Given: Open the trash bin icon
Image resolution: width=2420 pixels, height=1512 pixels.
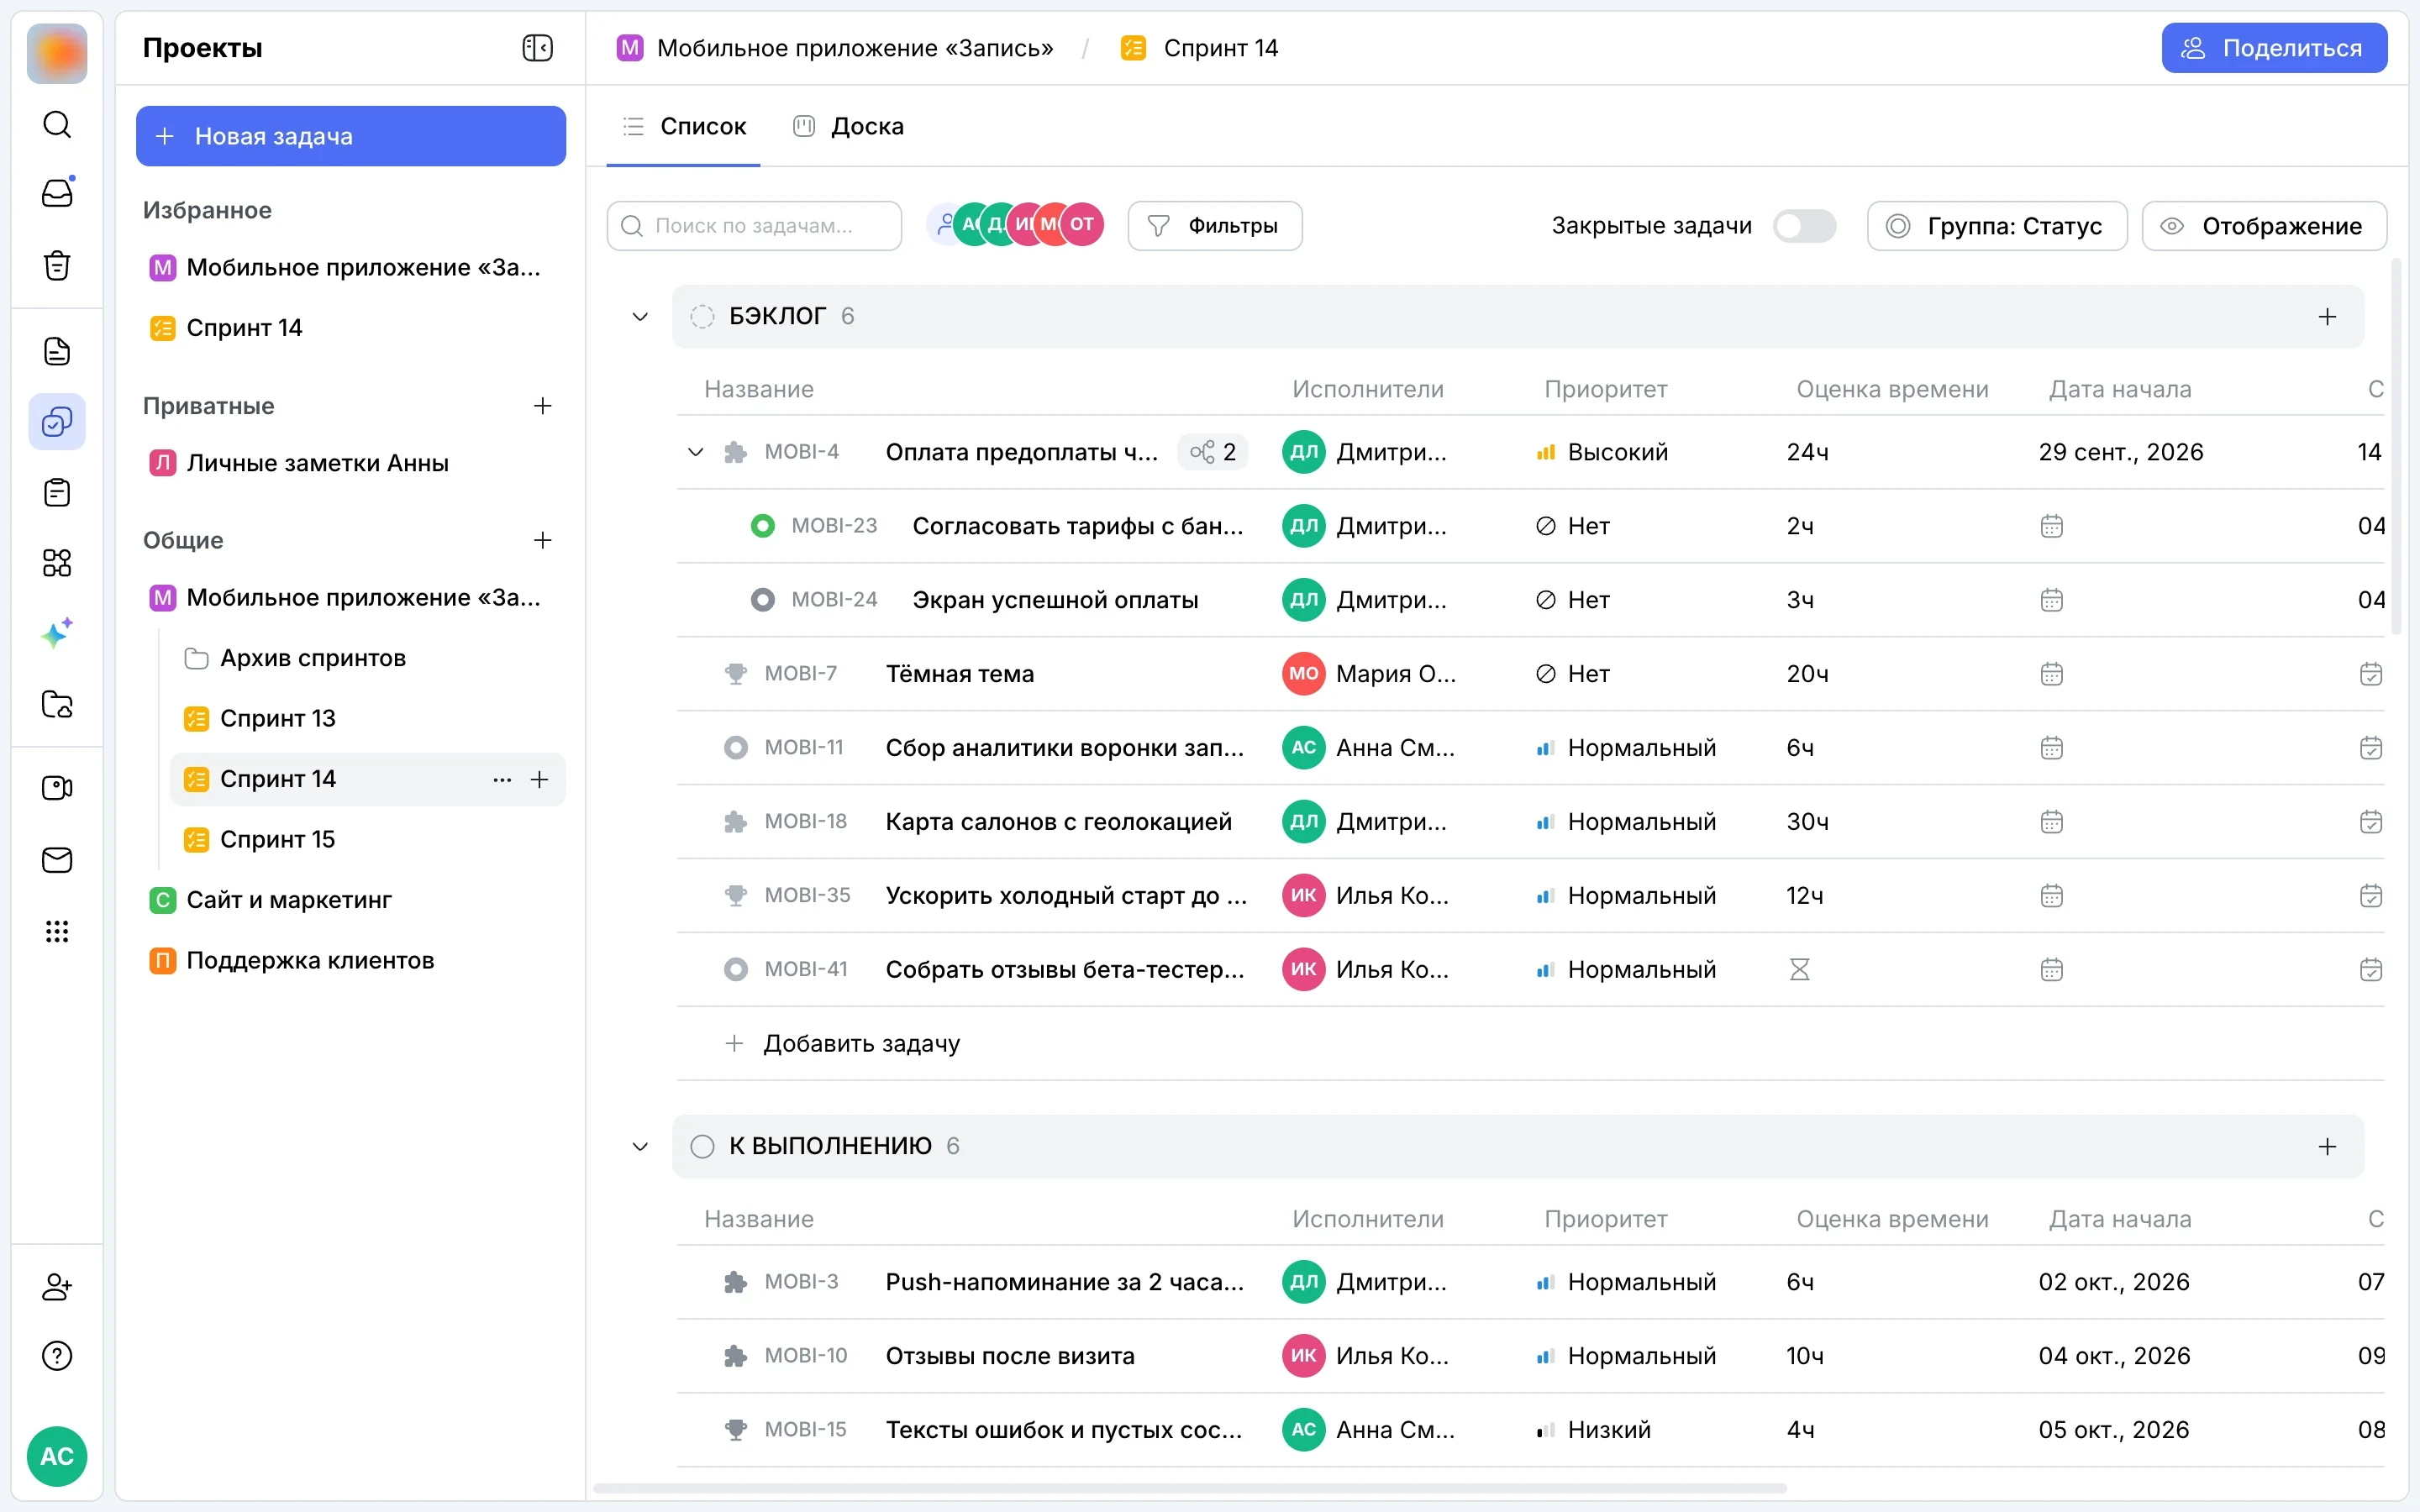Looking at the screenshot, I should click(x=57, y=265).
